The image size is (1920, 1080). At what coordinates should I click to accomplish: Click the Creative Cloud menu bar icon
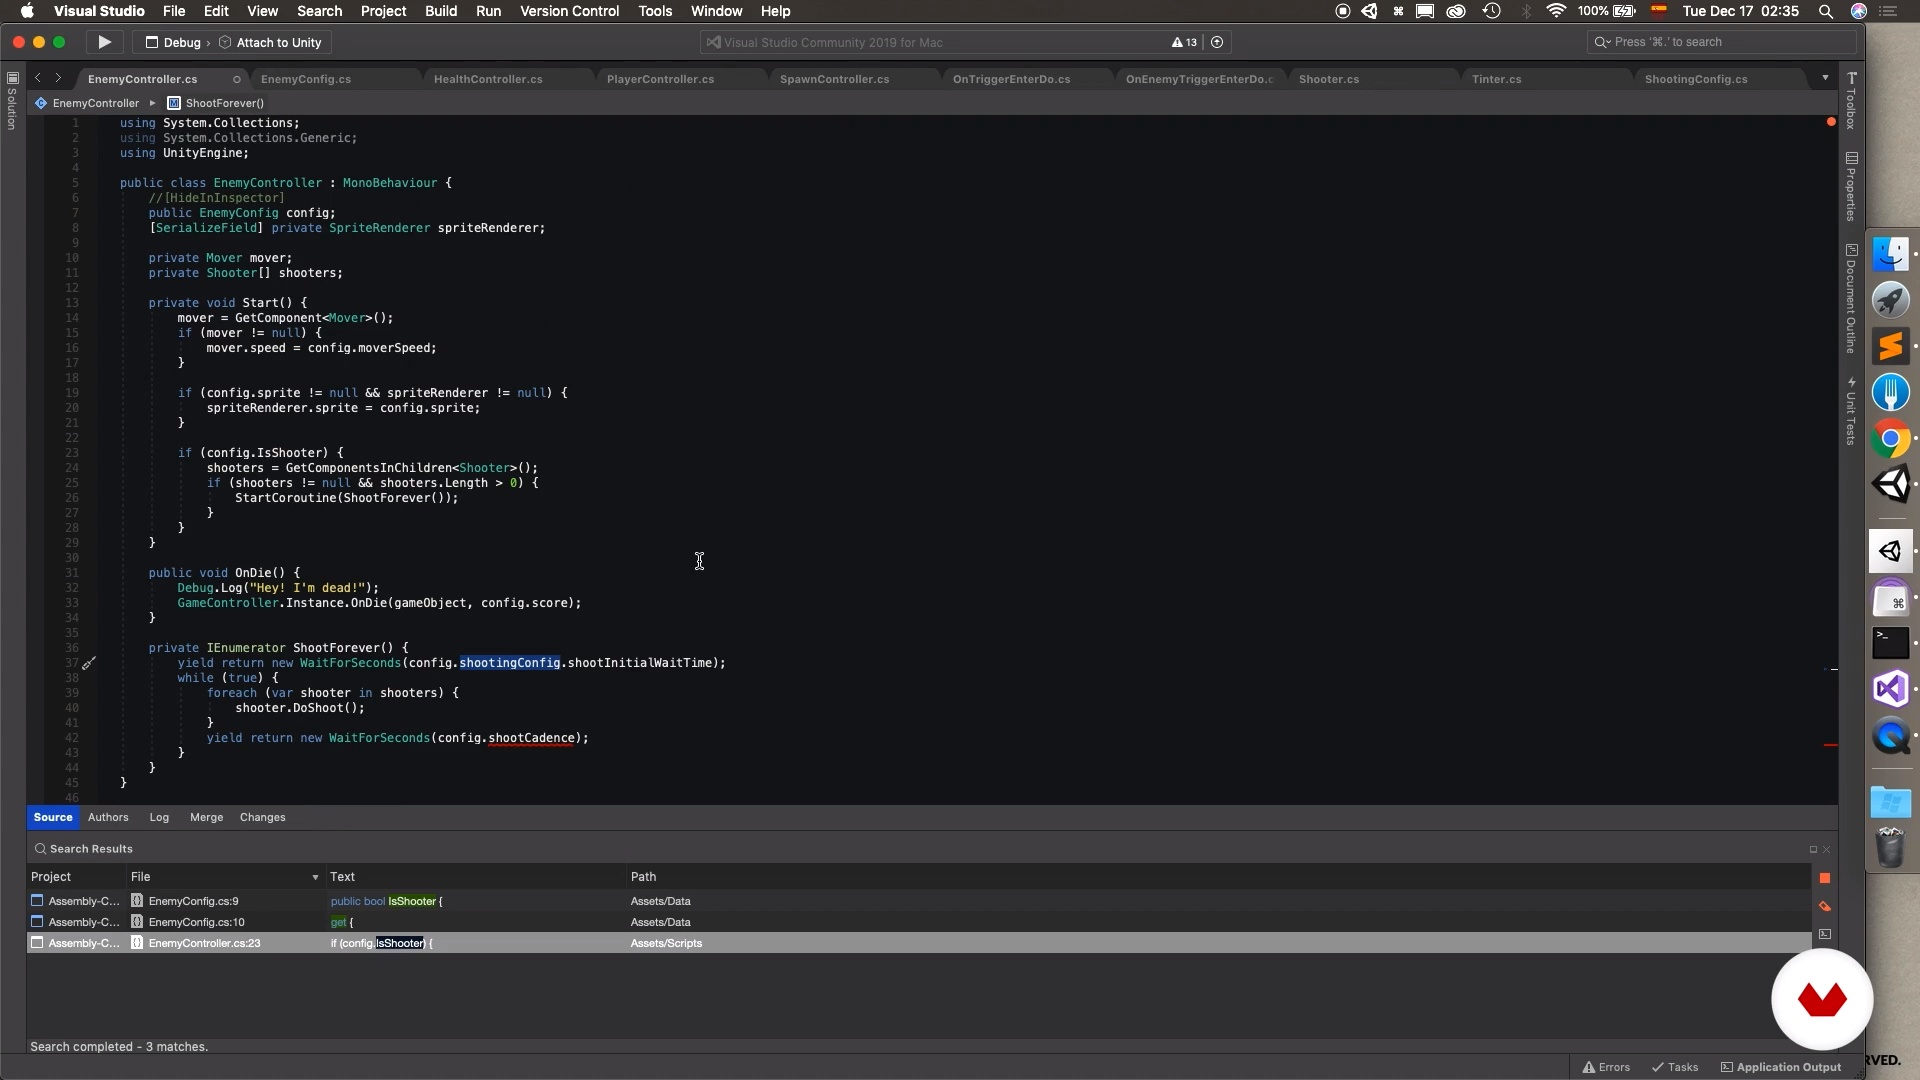pyautogui.click(x=1456, y=11)
